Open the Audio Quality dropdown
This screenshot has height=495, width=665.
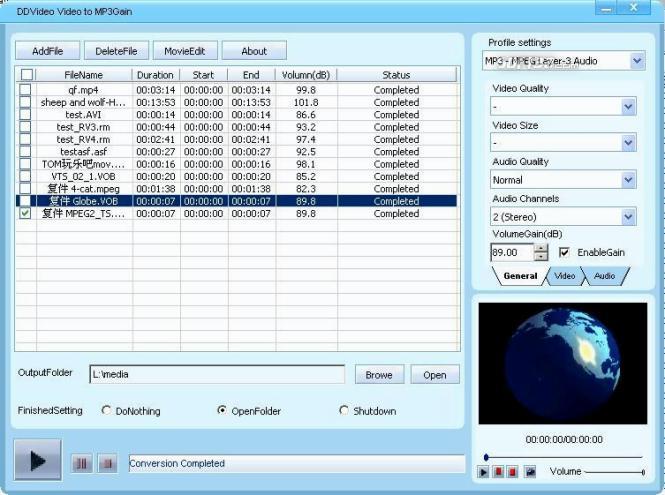628,180
